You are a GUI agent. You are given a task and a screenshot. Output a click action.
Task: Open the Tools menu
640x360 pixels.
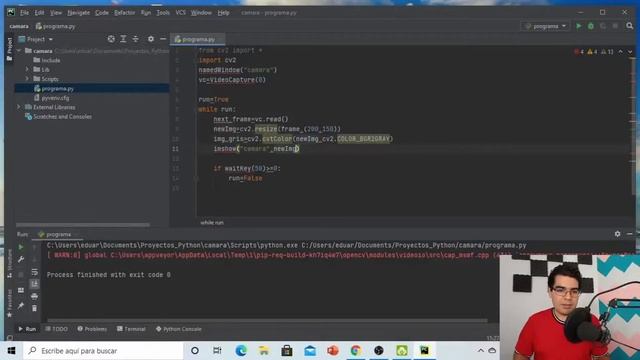tap(163, 13)
